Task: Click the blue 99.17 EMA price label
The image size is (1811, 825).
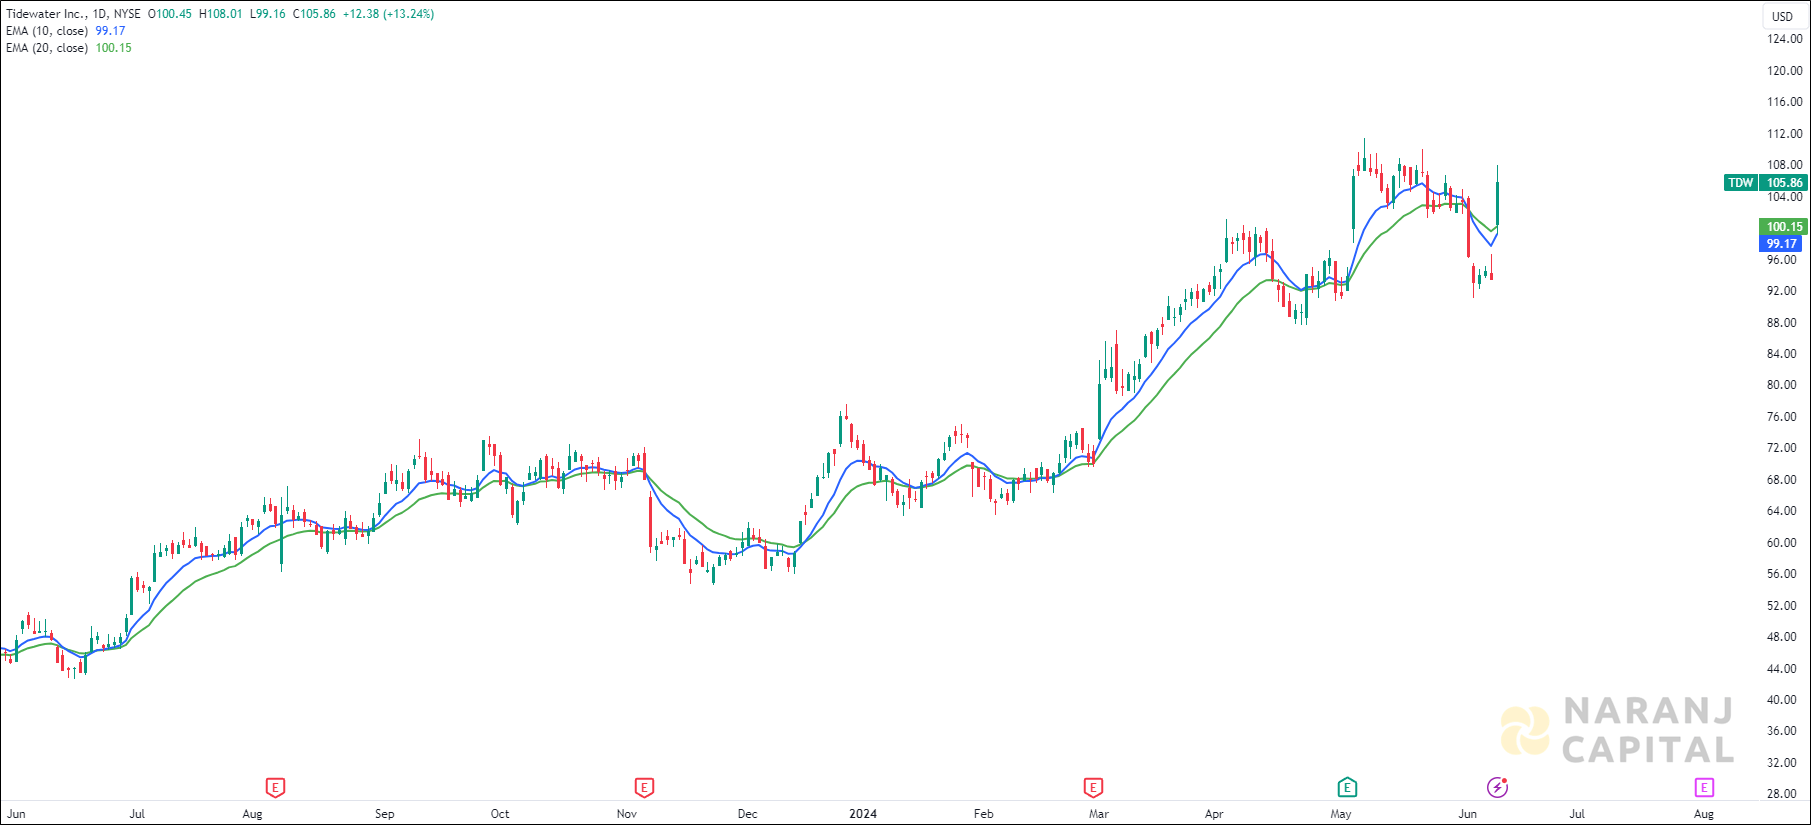Action: [1782, 244]
